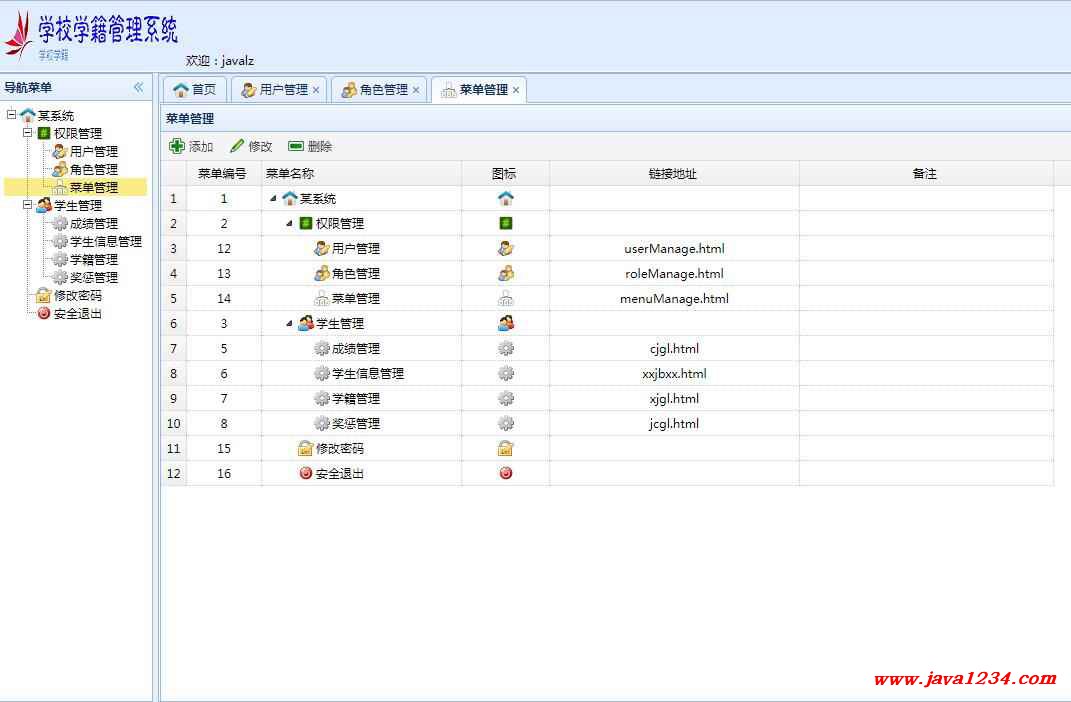The width and height of the screenshot is (1071, 702).
Task: Collapse the 导航菜单 navigation panel
Action: click(x=138, y=88)
